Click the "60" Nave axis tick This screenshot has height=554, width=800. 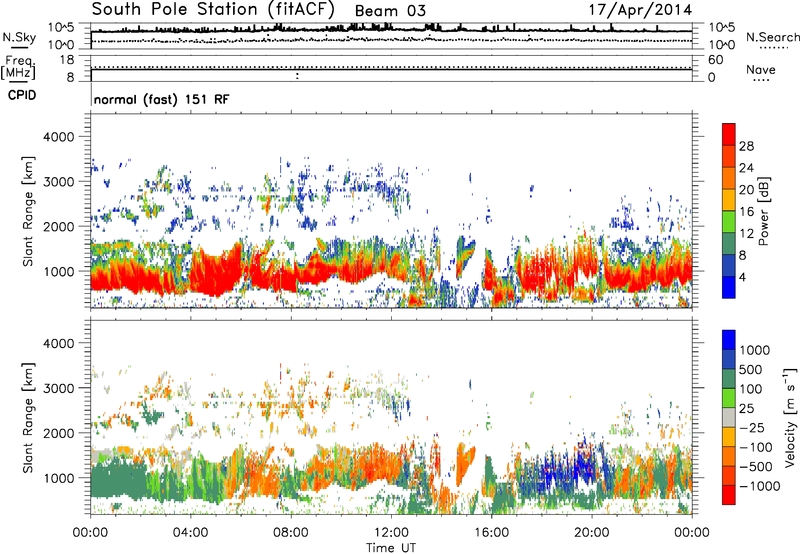(715, 60)
